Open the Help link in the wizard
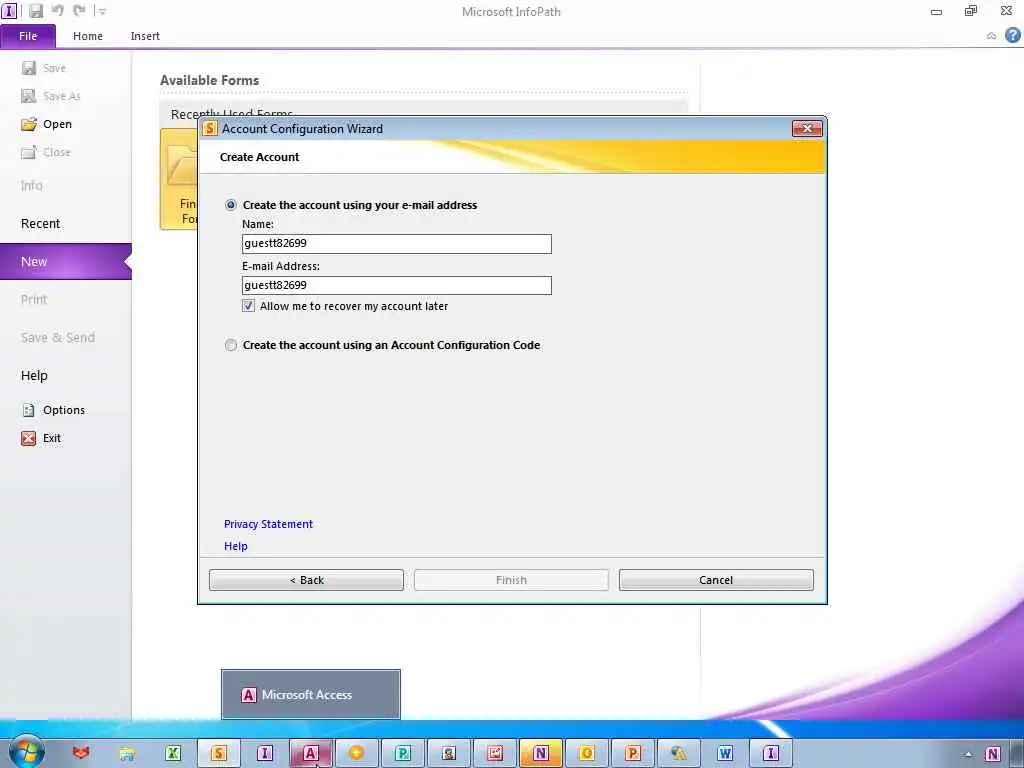The width and height of the screenshot is (1024, 768). pos(236,546)
